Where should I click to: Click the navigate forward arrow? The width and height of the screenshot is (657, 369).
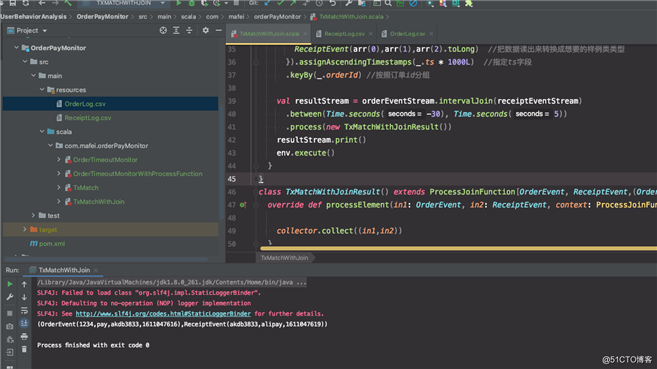tap(55, 3)
